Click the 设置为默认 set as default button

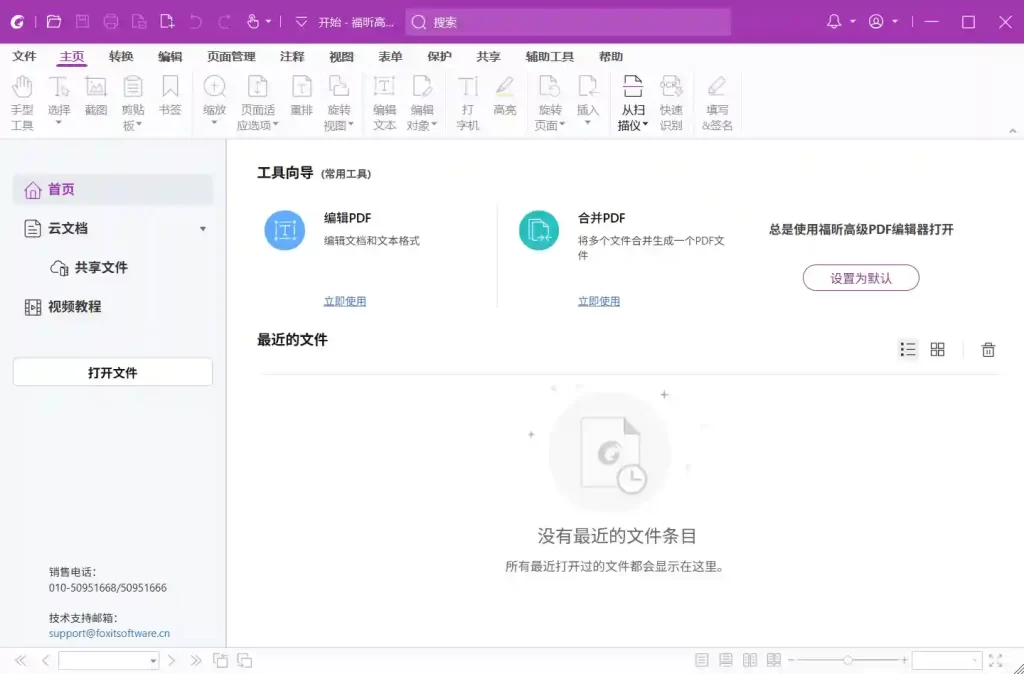860,278
